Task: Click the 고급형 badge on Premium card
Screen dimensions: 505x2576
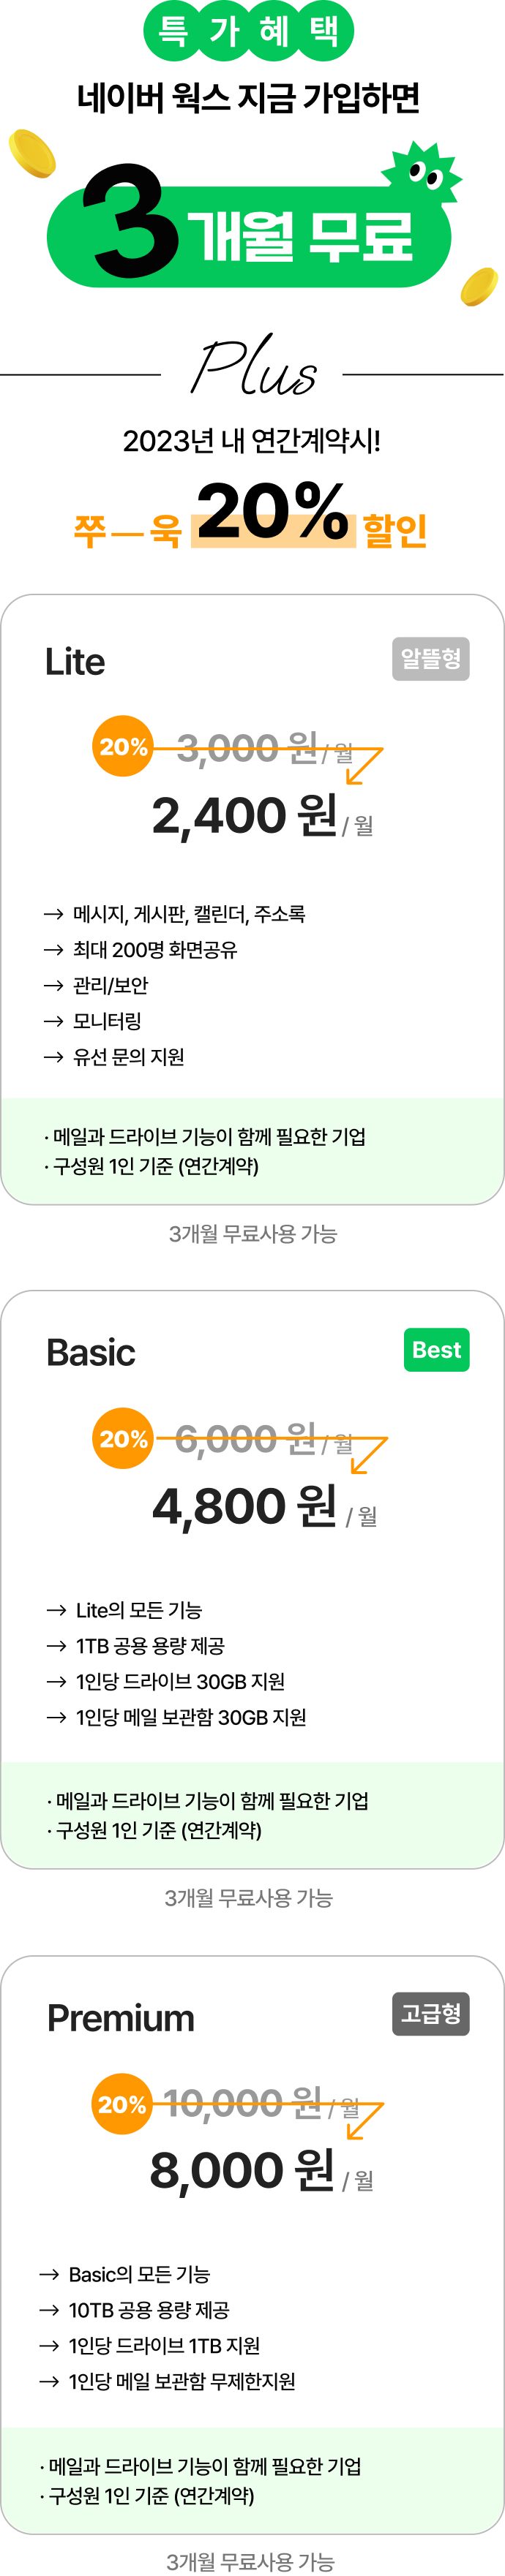Action: coord(430,2014)
